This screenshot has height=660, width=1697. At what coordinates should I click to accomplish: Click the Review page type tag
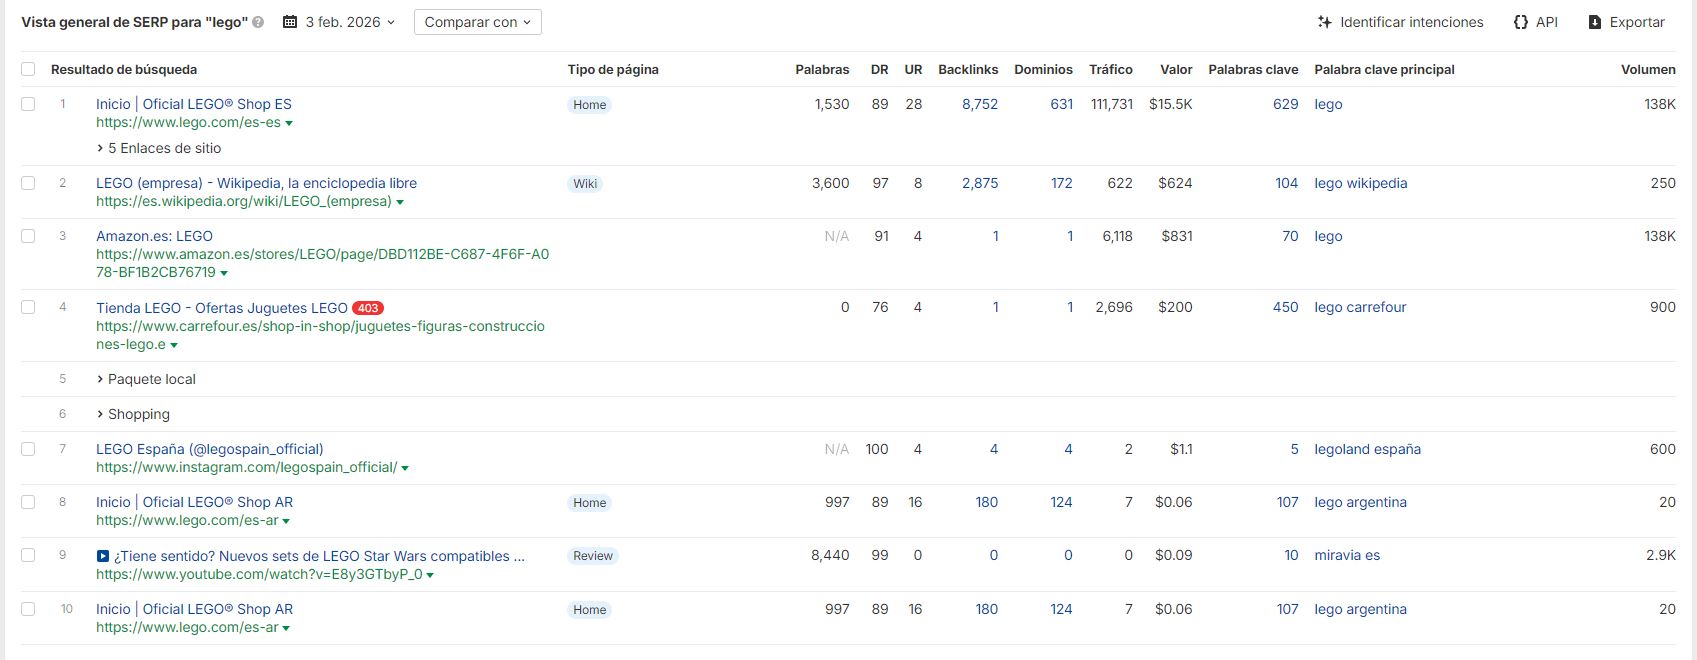(593, 556)
